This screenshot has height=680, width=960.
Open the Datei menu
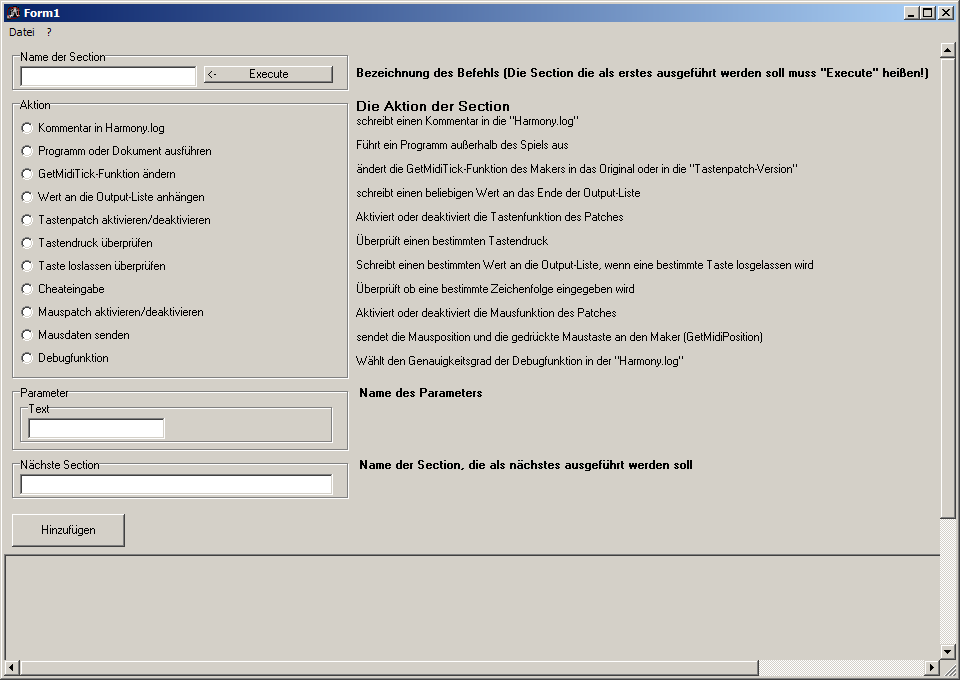point(22,32)
